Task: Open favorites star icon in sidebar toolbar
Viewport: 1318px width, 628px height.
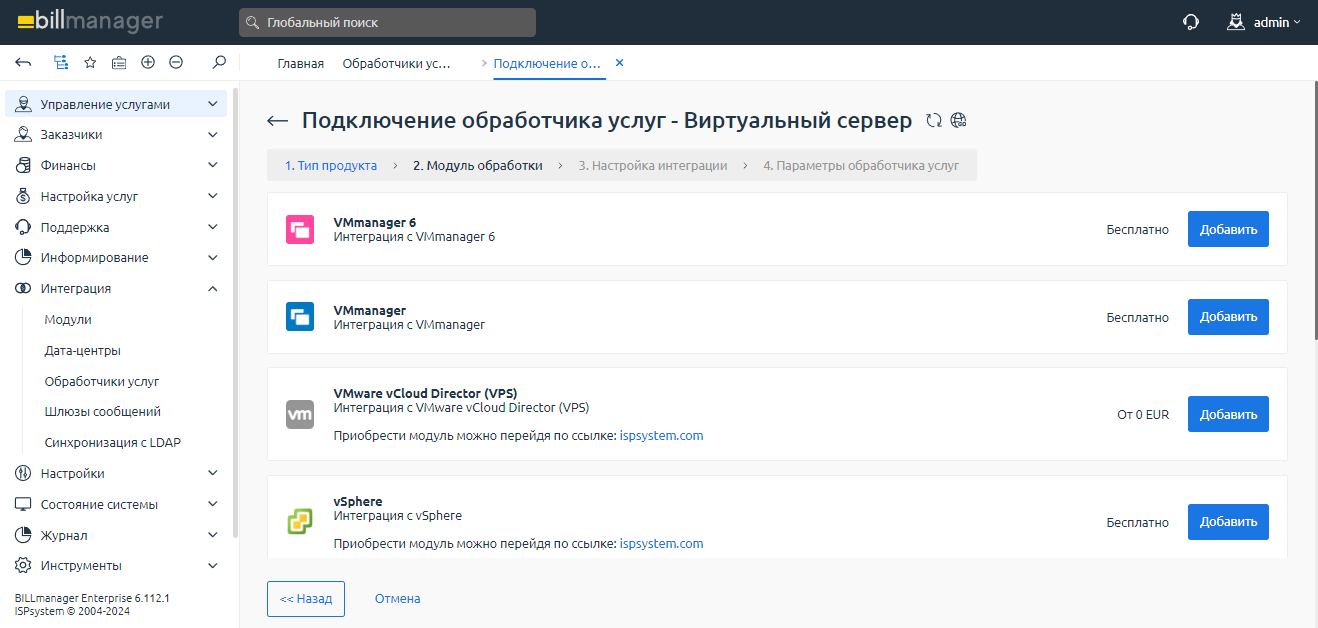Action: pyautogui.click(x=90, y=62)
